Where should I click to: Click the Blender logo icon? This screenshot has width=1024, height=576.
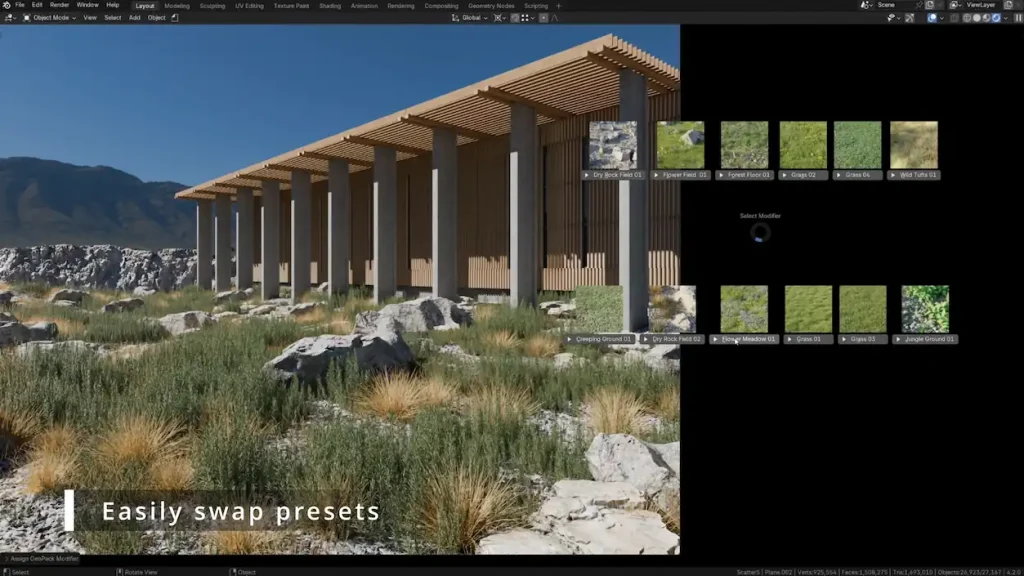click(6, 5)
